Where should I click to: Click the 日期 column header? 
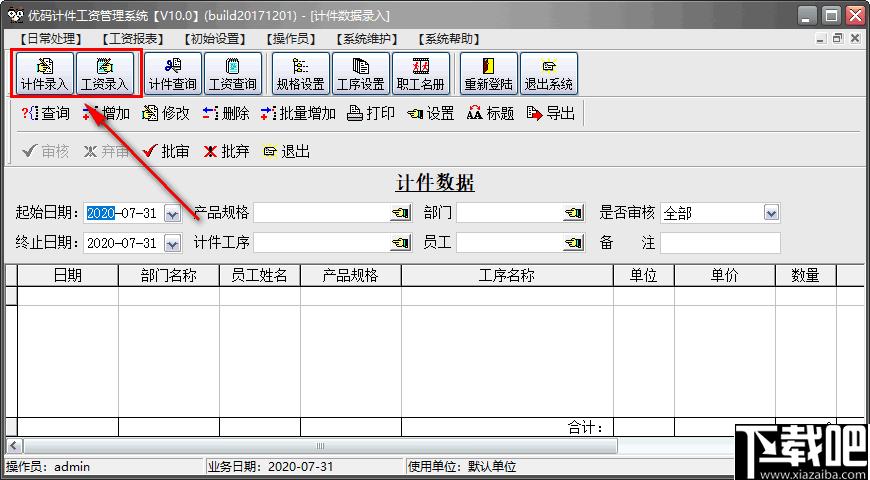click(68, 275)
